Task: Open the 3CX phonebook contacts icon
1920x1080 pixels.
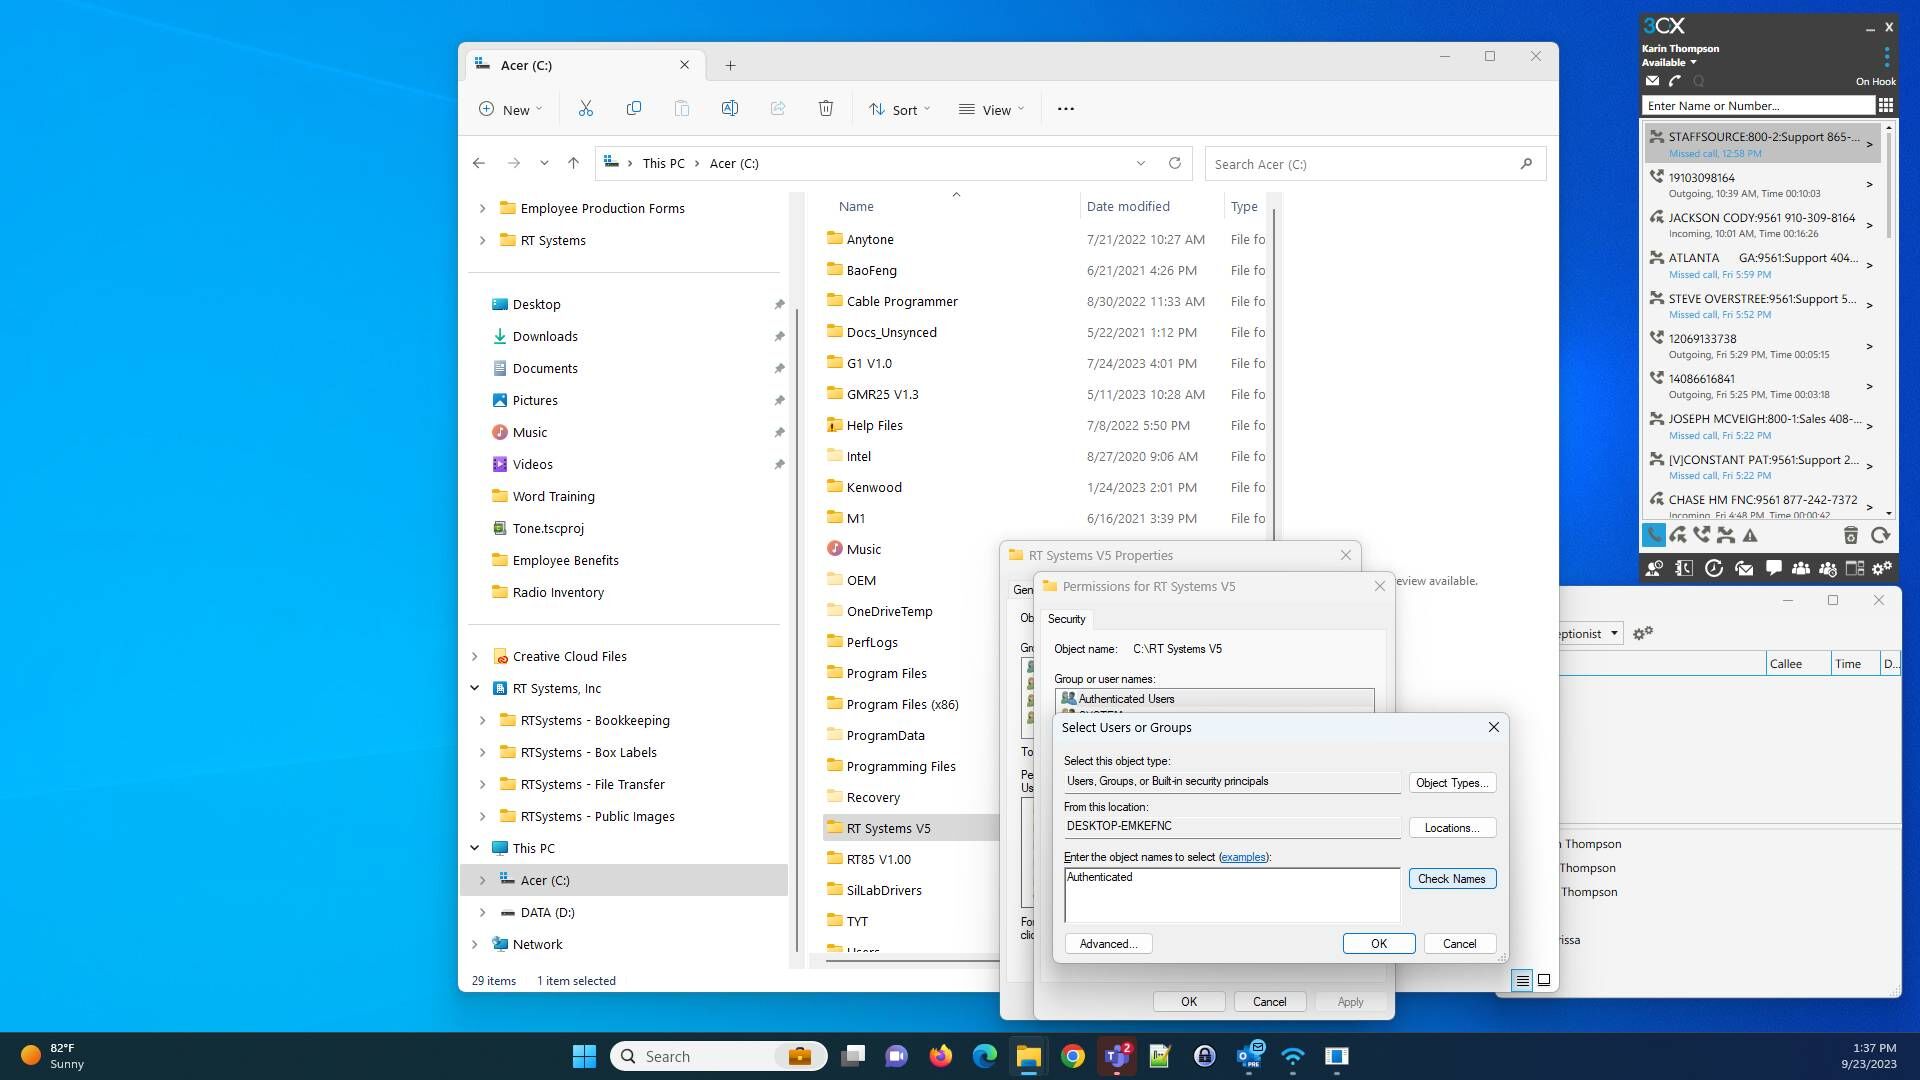Action: 1684,568
